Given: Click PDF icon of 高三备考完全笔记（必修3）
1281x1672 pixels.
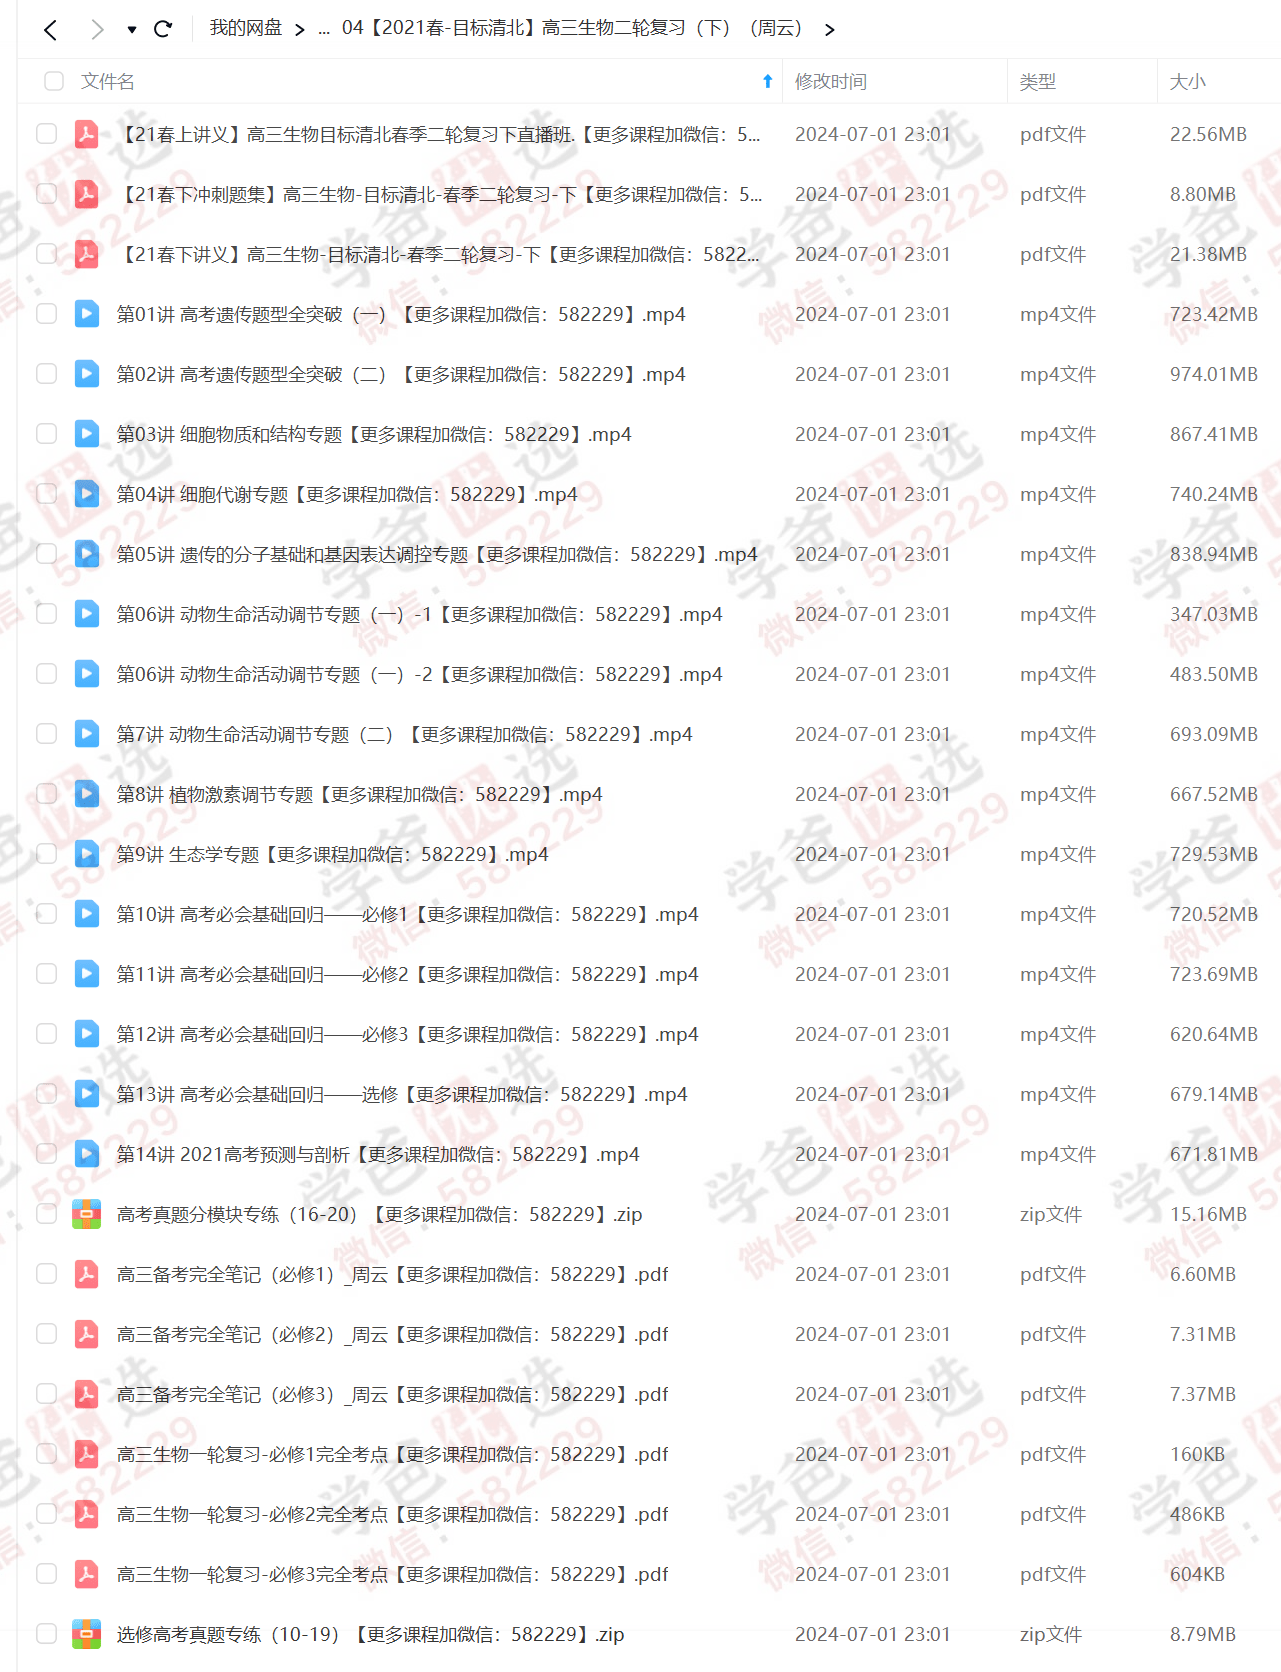Looking at the screenshot, I should point(87,1394).
